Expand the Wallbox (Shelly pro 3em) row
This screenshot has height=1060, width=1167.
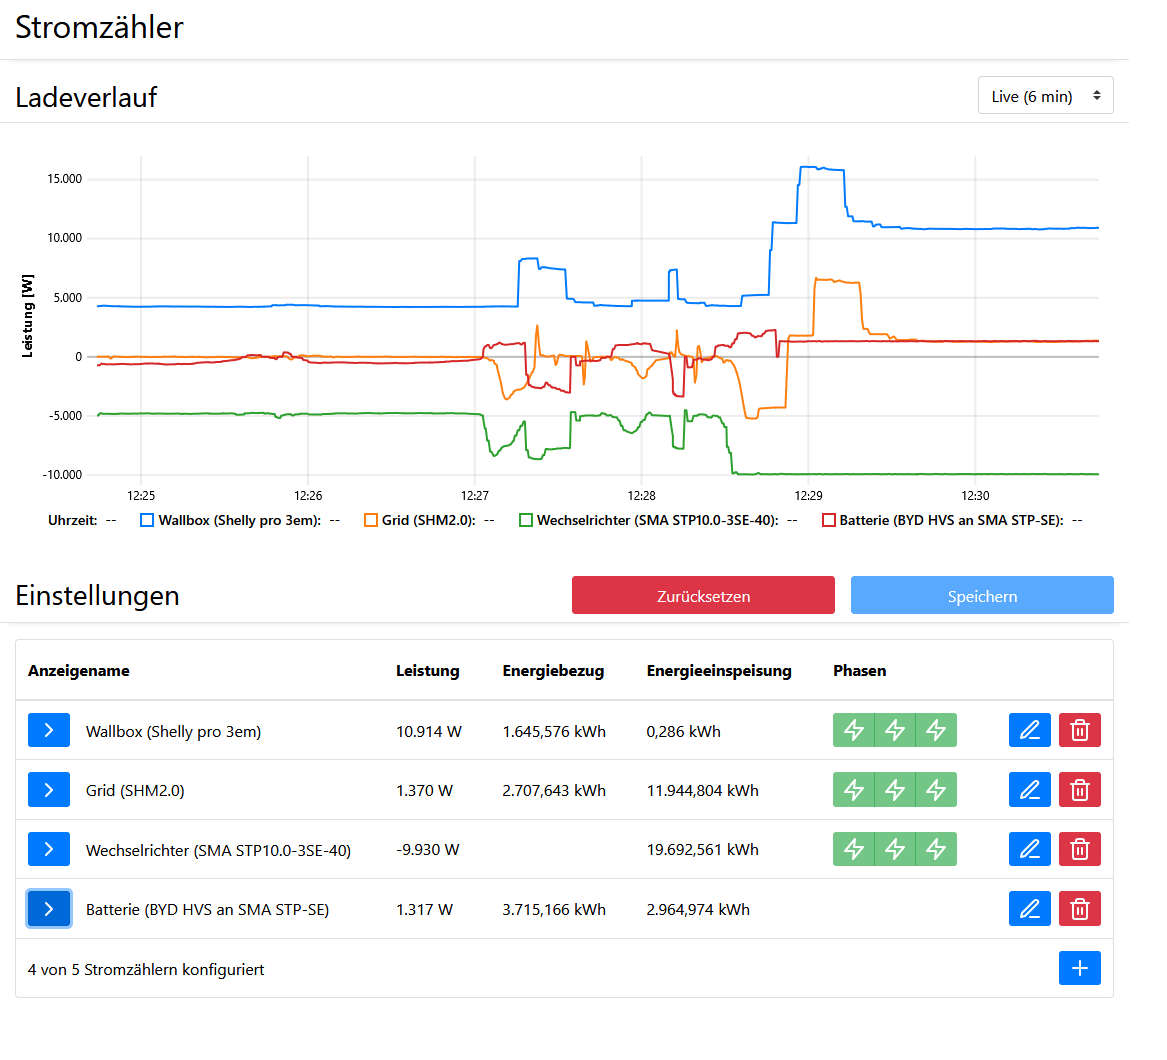(49, 730)
